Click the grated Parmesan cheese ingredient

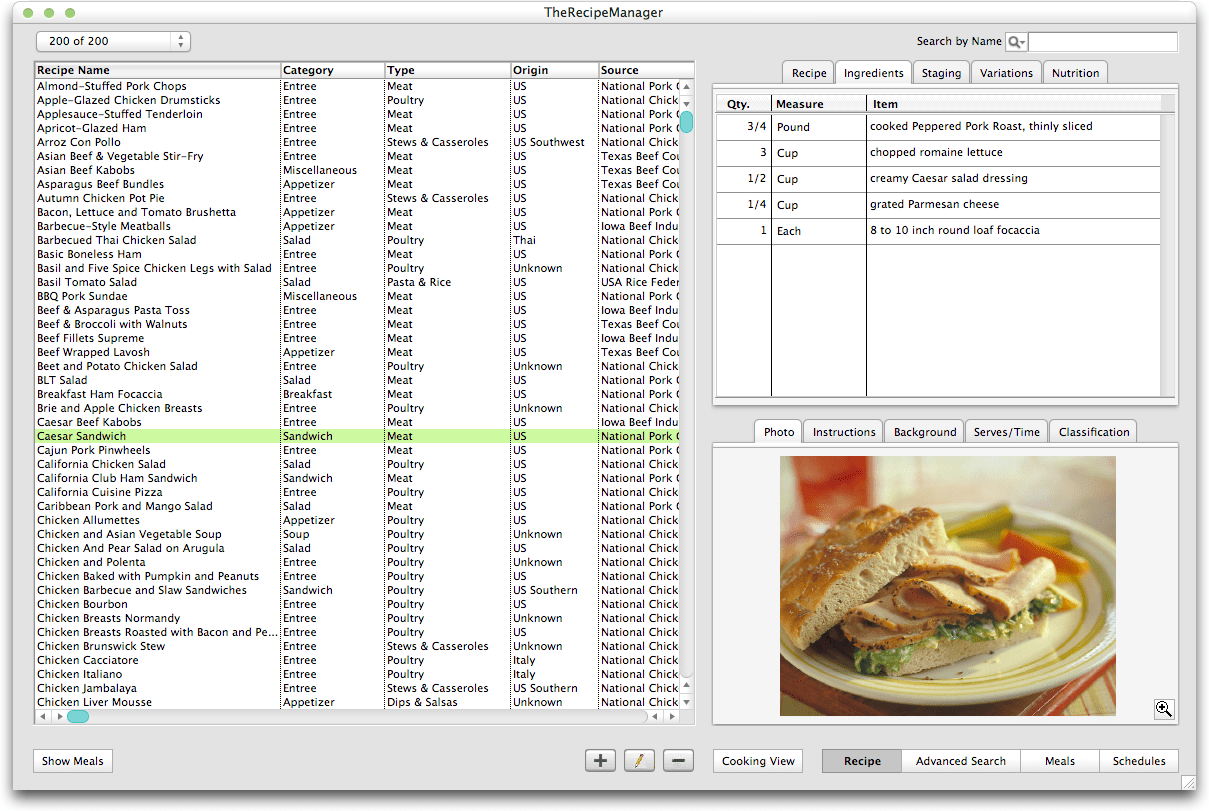[x=933, y=205]
